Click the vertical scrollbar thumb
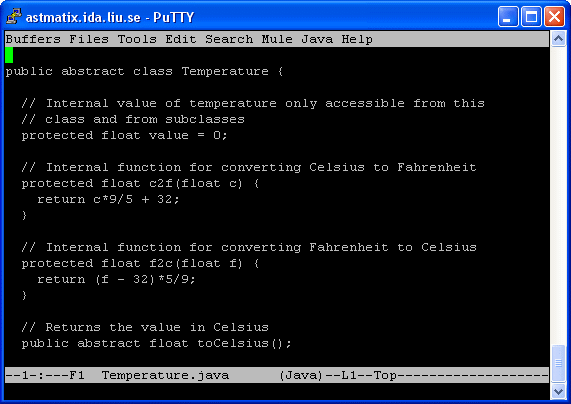The height and width of the screenshot is (404, 571). [558, 363]
